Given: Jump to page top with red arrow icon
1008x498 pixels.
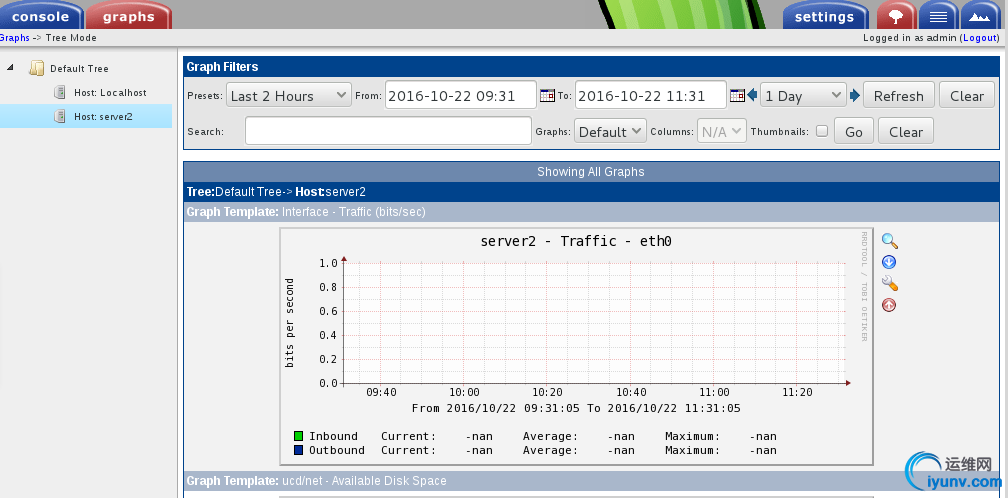Looking at the screenshot, I should click(889, 305).
